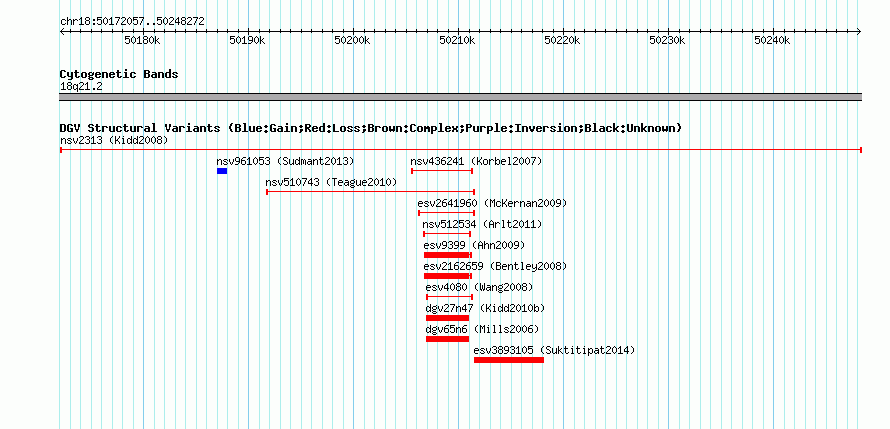Click the Cytogenetic Bands track title
890x429 pixels.
[x=119, y=74]
